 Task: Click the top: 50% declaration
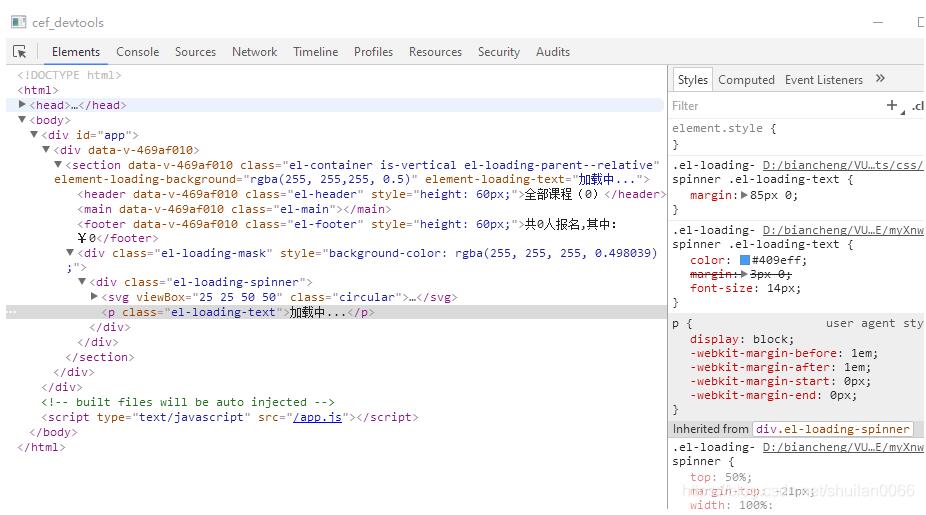[720, 477]
